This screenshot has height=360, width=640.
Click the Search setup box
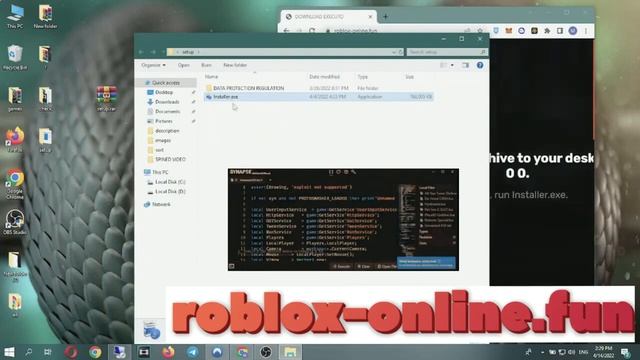pyautogui.click(x=447, y=52)
